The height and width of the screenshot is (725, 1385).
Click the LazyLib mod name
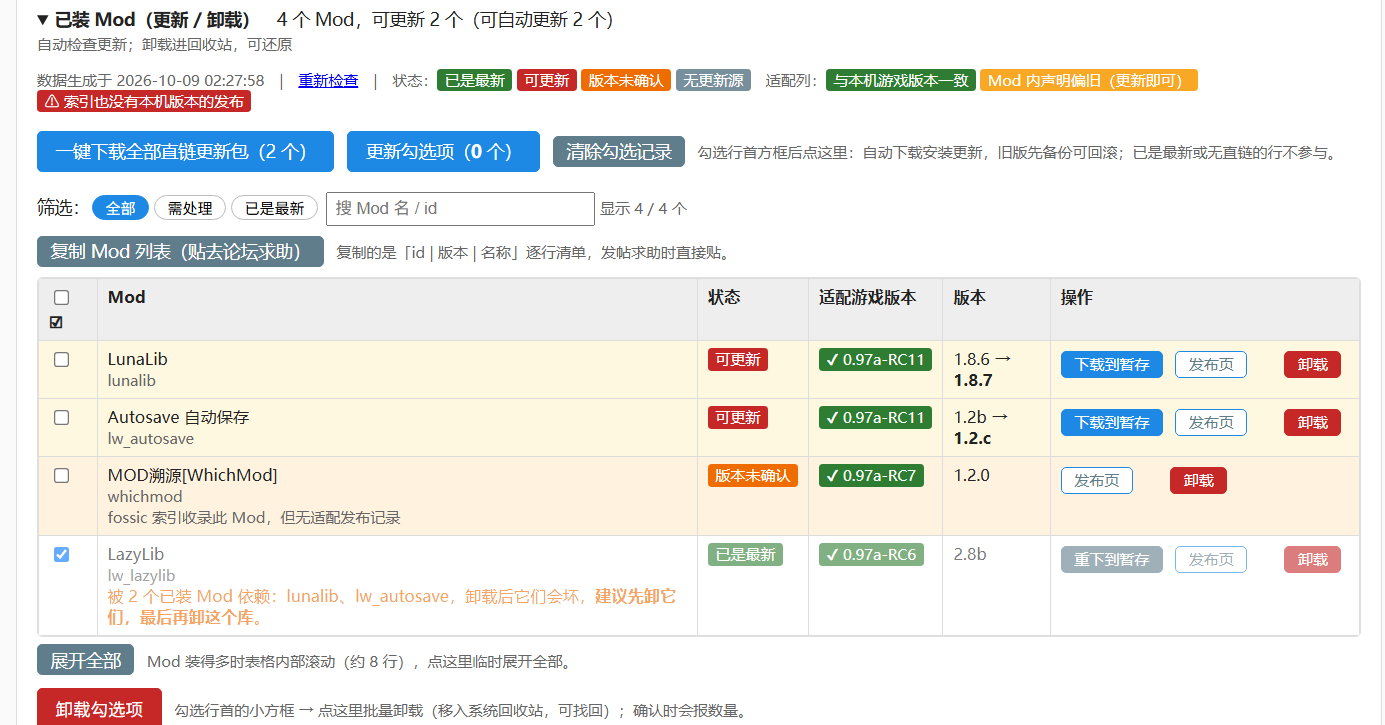[136, 554]
